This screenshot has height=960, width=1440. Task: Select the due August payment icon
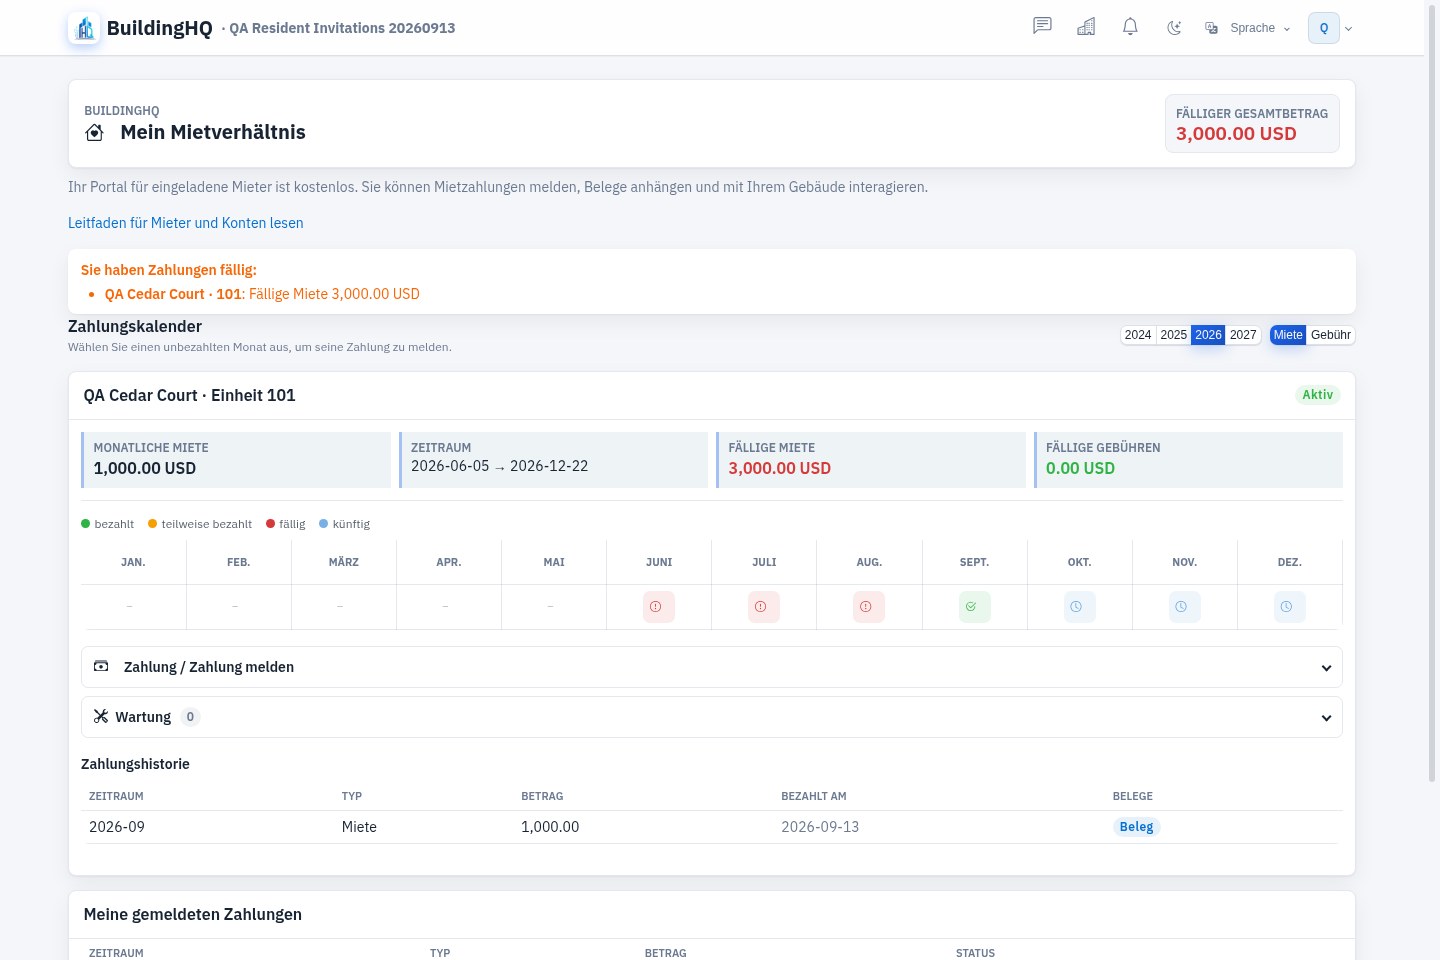[869, 607]
